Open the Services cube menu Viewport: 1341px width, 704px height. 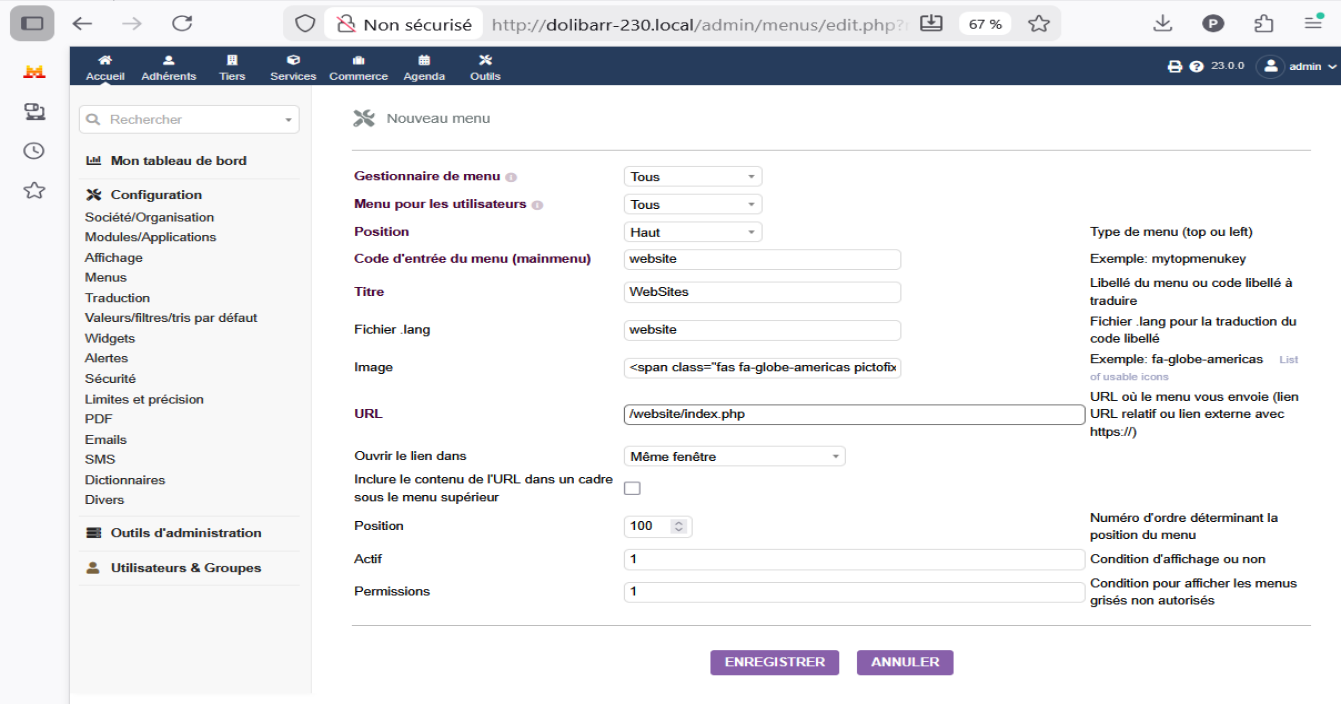point(293,67)
